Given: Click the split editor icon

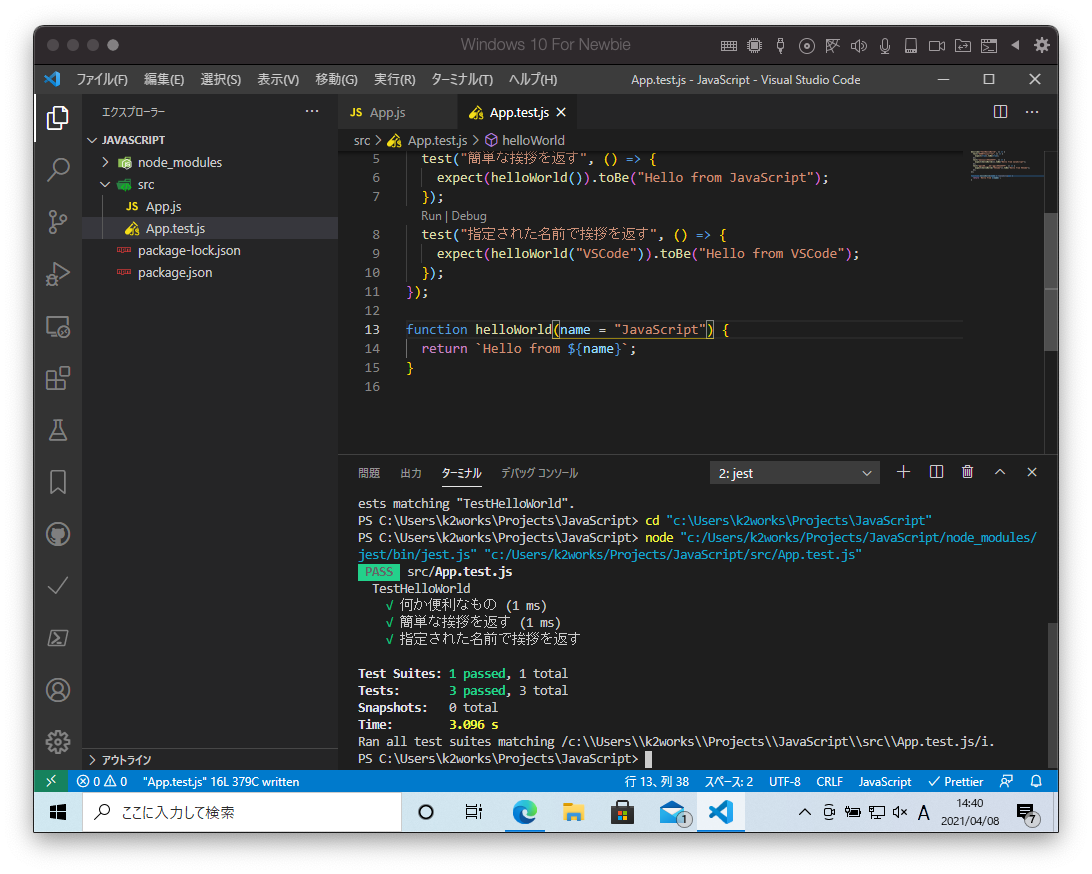Looking at the screenshot, I should [1000, 112].
